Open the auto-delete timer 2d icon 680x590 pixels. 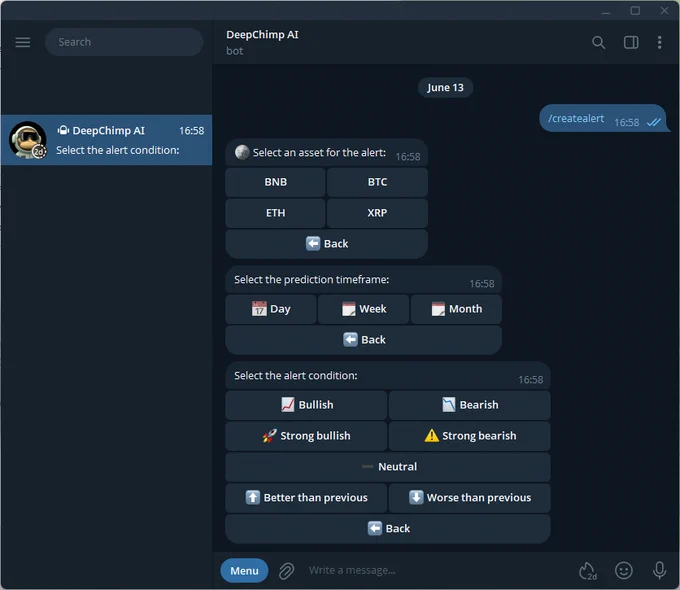588,571
